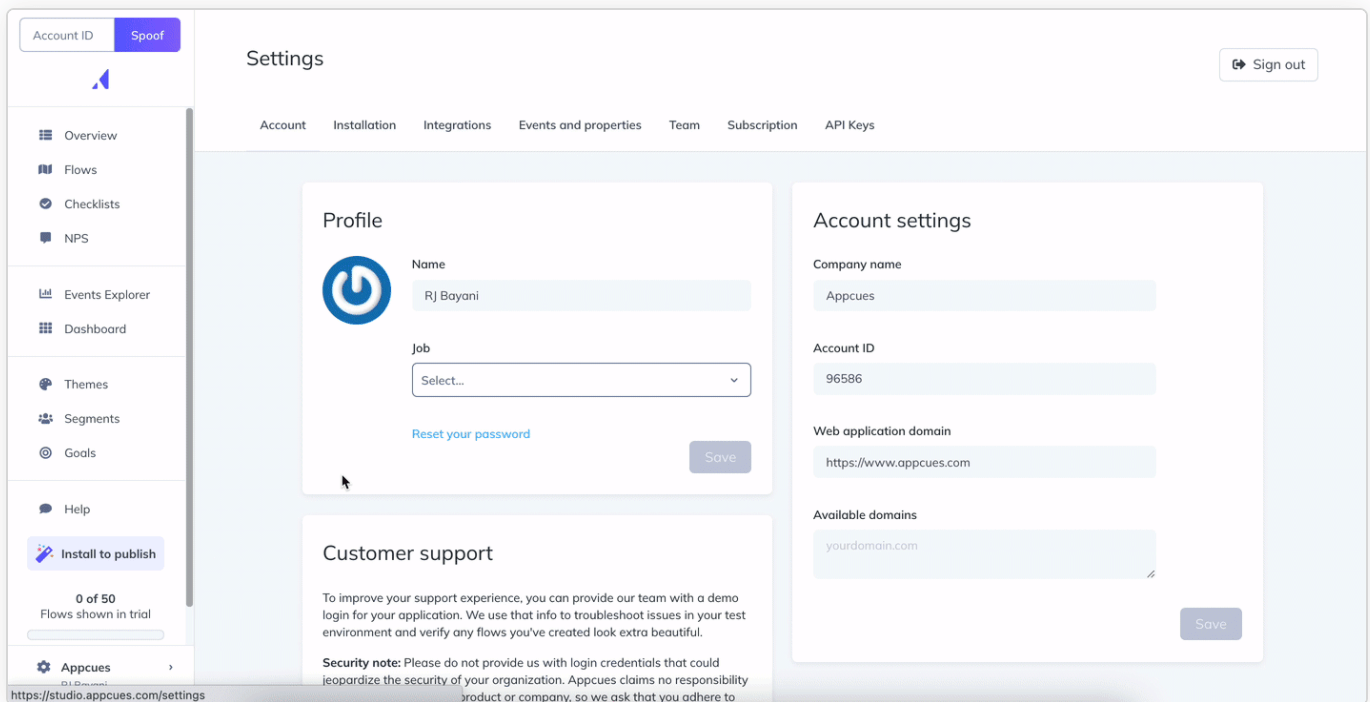Image resolution: width=1370 pixels, height=702 pixels.
Task: Click the Account ID spoof input field
Action: (67, 35)
